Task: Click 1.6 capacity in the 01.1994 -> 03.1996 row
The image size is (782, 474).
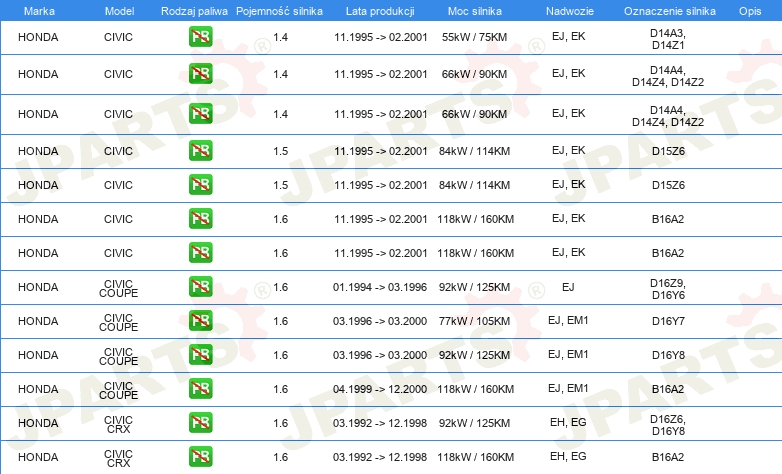Action: 280,287
